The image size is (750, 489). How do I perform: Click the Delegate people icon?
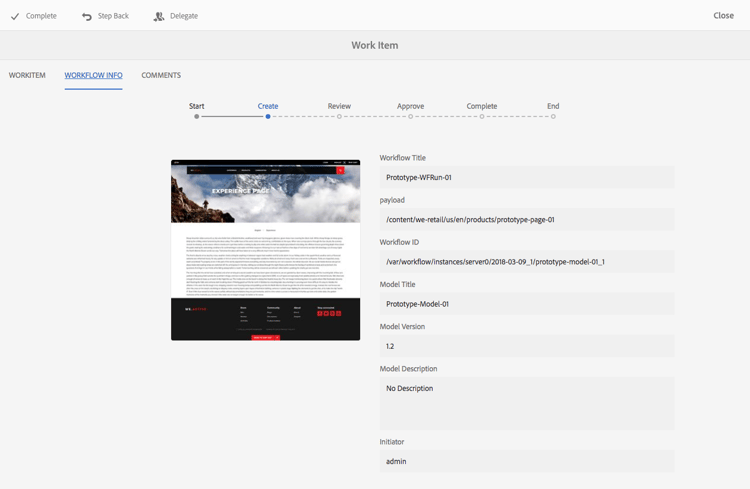coord(158,17)
